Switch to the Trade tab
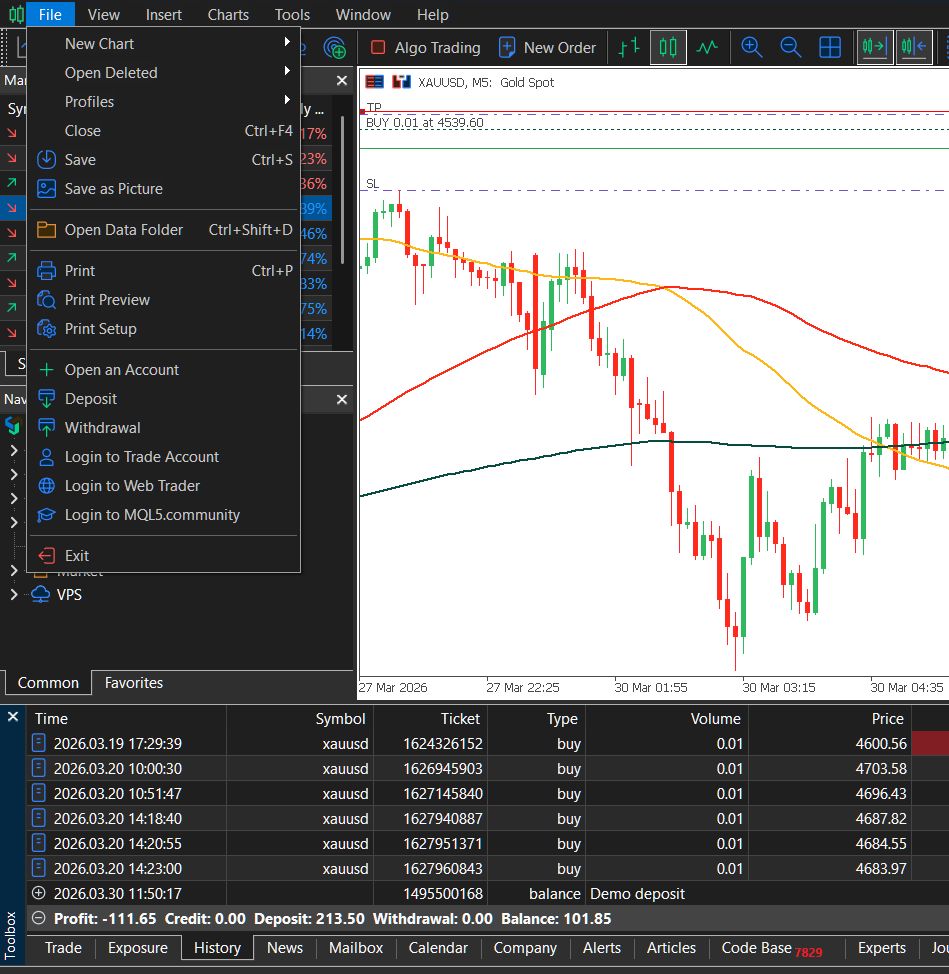The width and height of the screenshot is (949, 974). (x=61, y=948)
